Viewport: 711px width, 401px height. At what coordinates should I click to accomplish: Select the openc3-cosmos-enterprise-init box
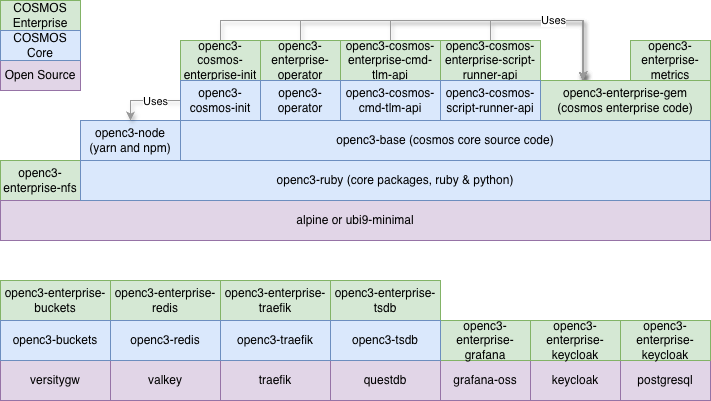[220, 60]
